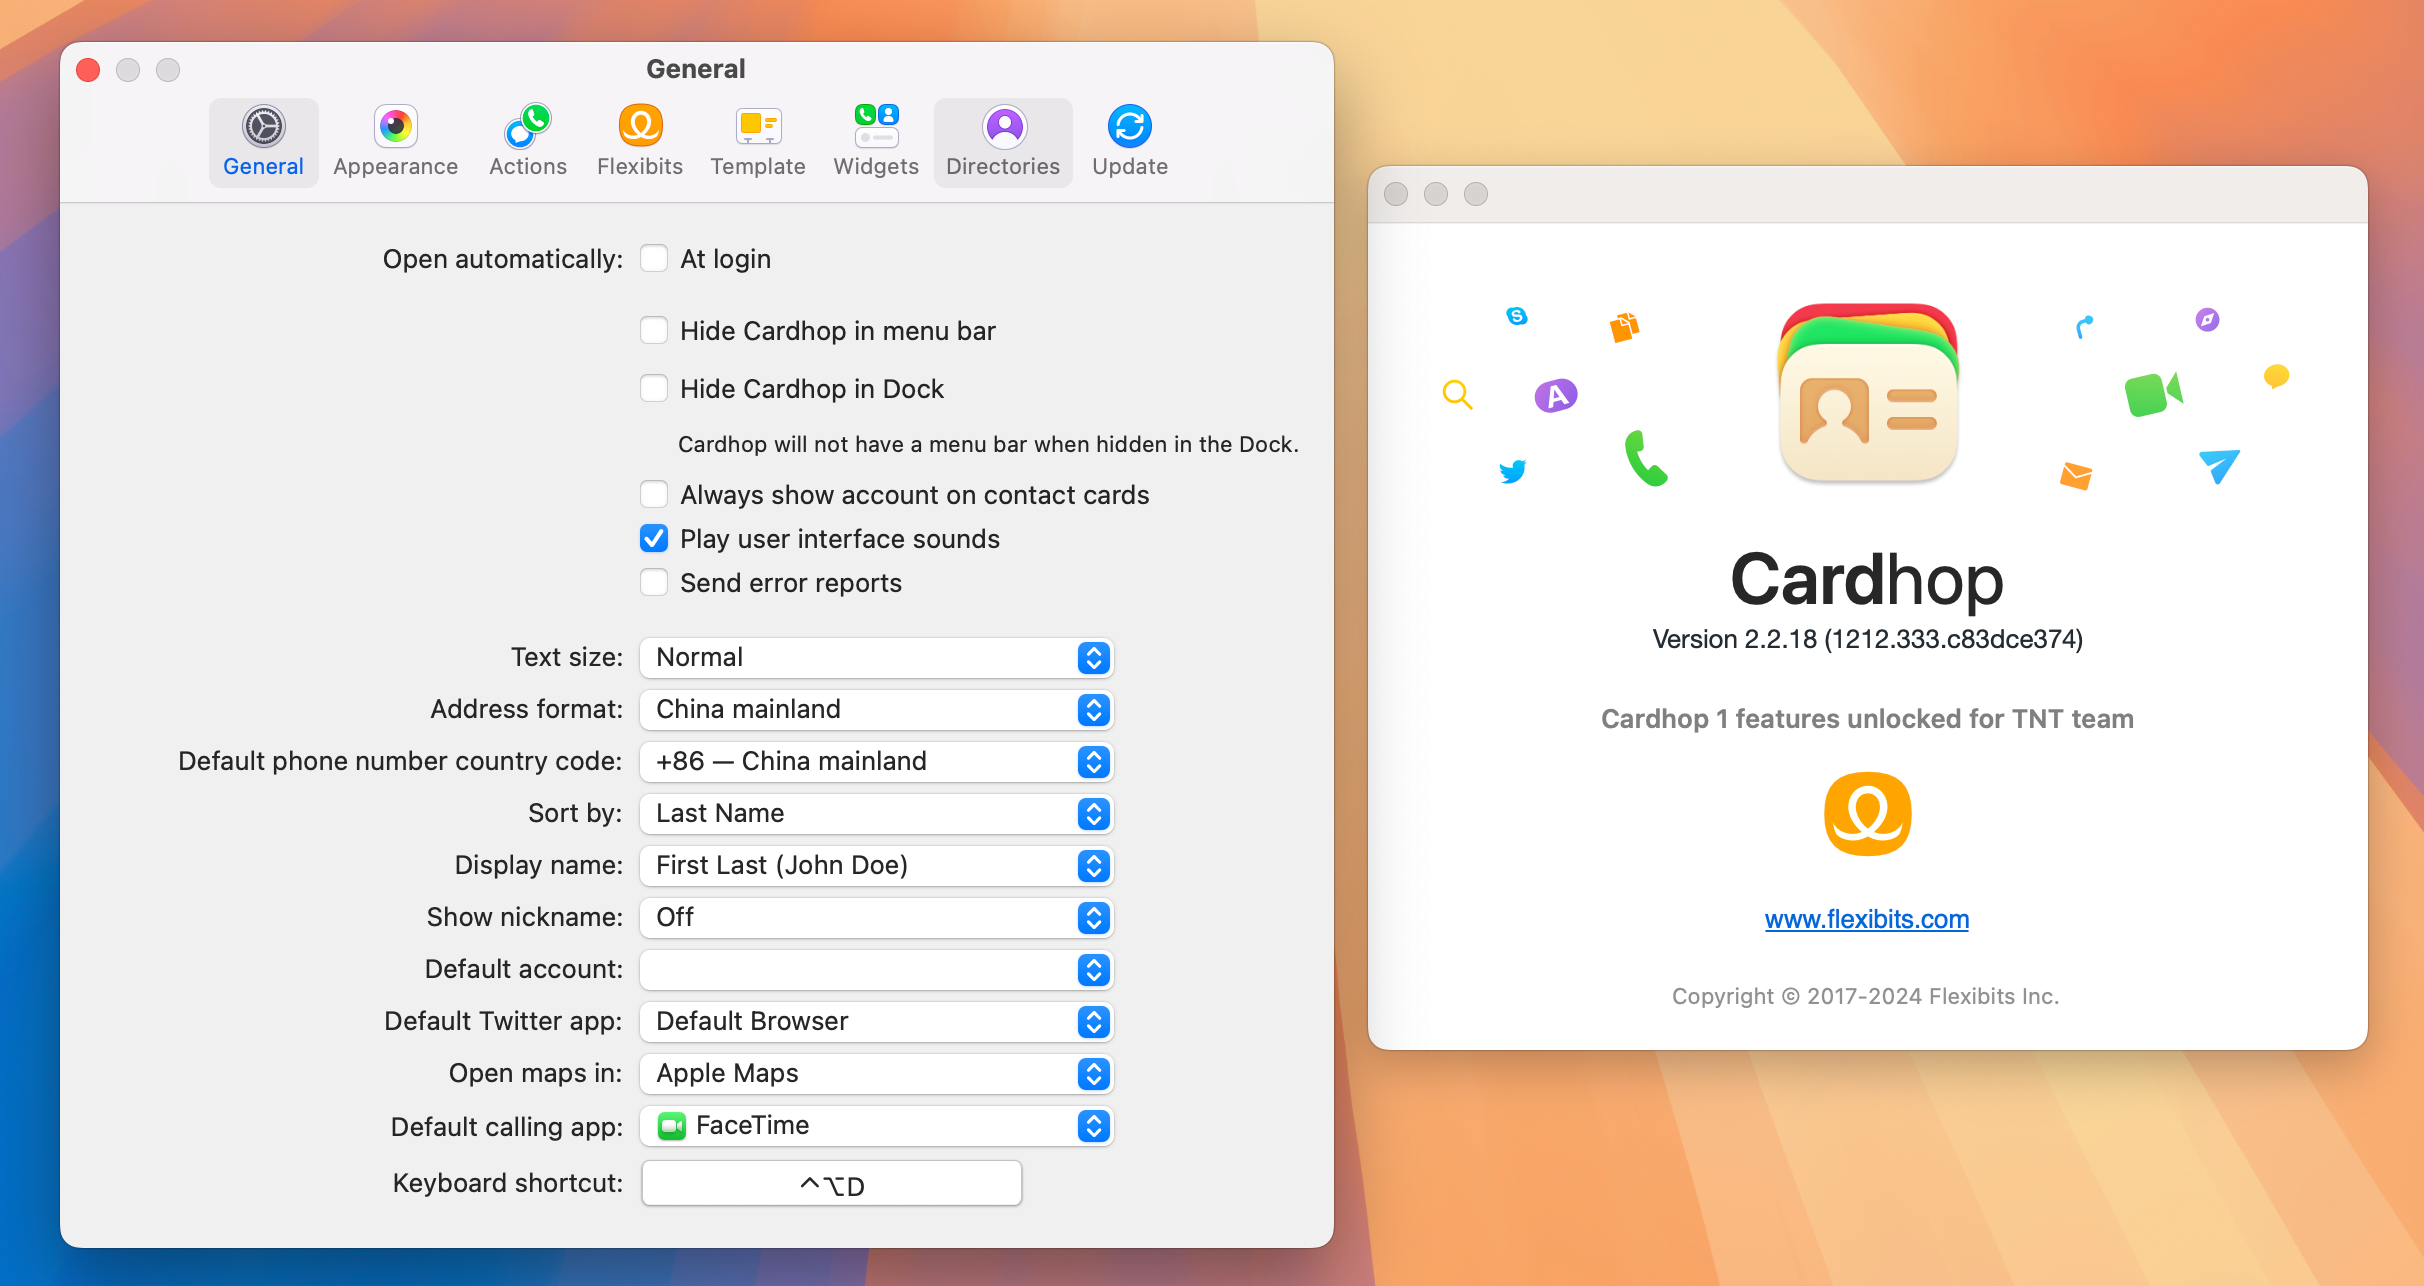
Task: Enable Send error reports checkbox
Action: point(654,582)
